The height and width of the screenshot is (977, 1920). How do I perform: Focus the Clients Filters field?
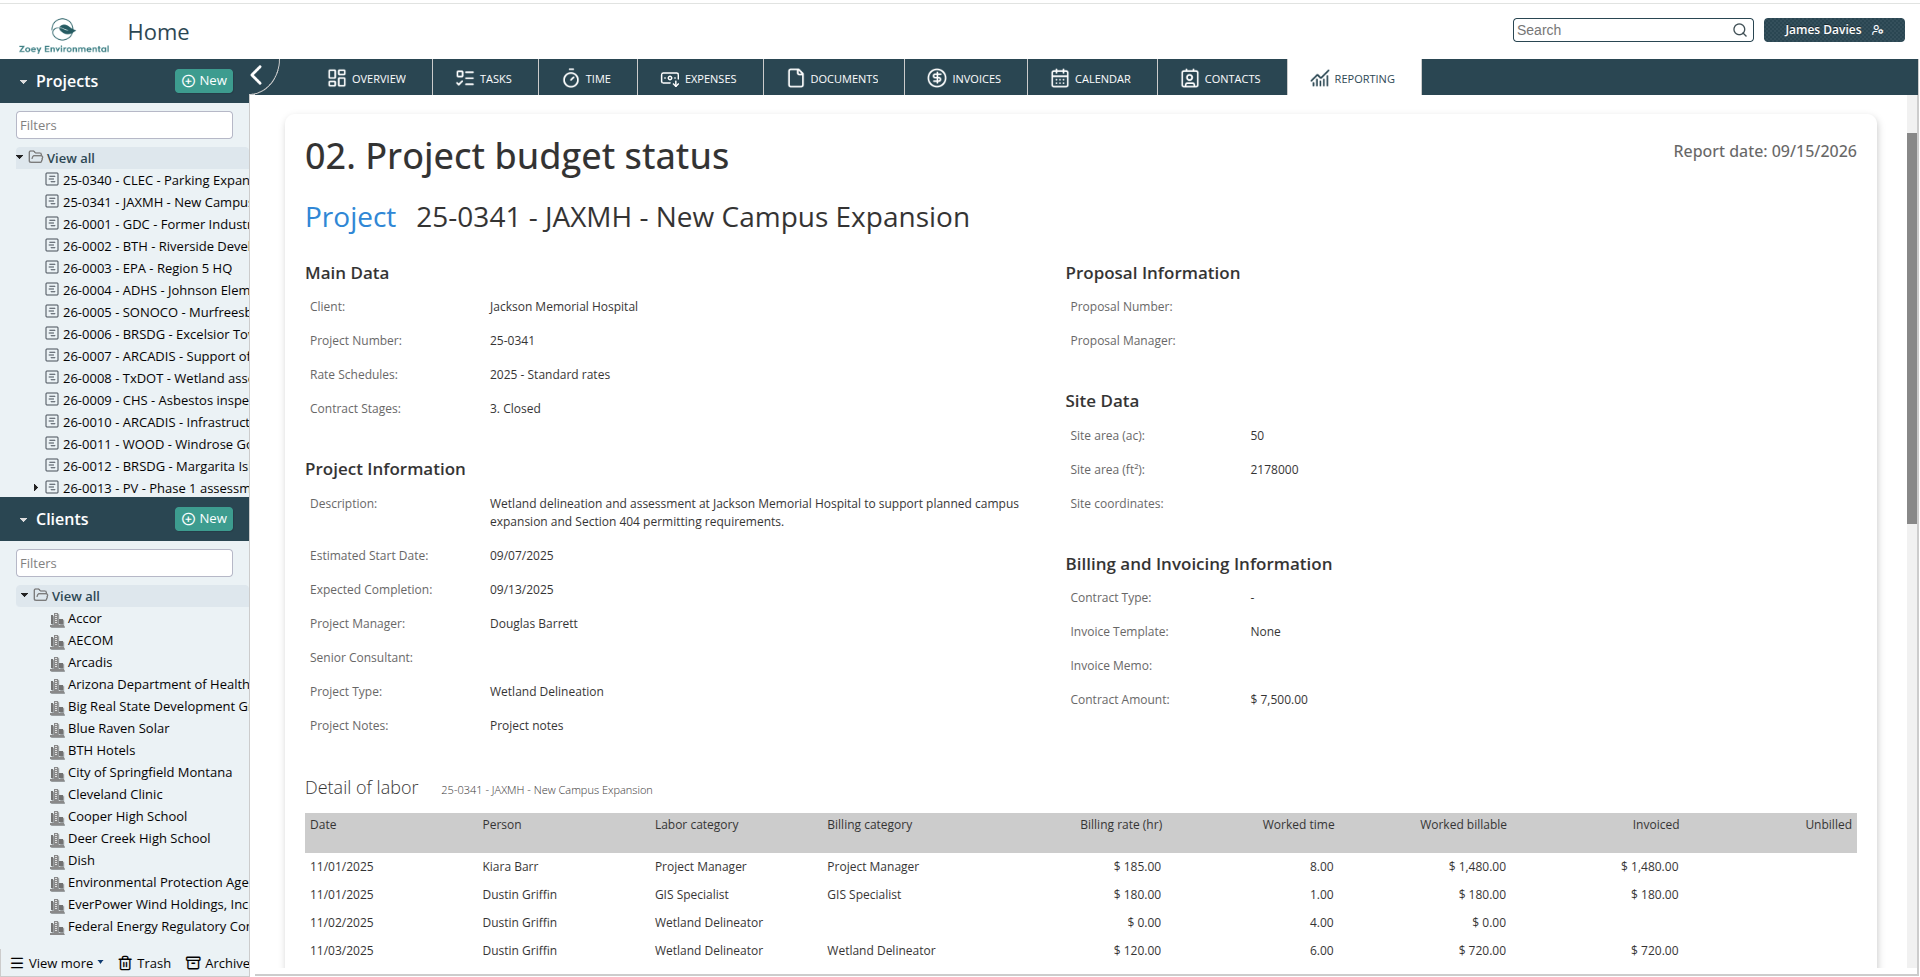pos(124,563)
